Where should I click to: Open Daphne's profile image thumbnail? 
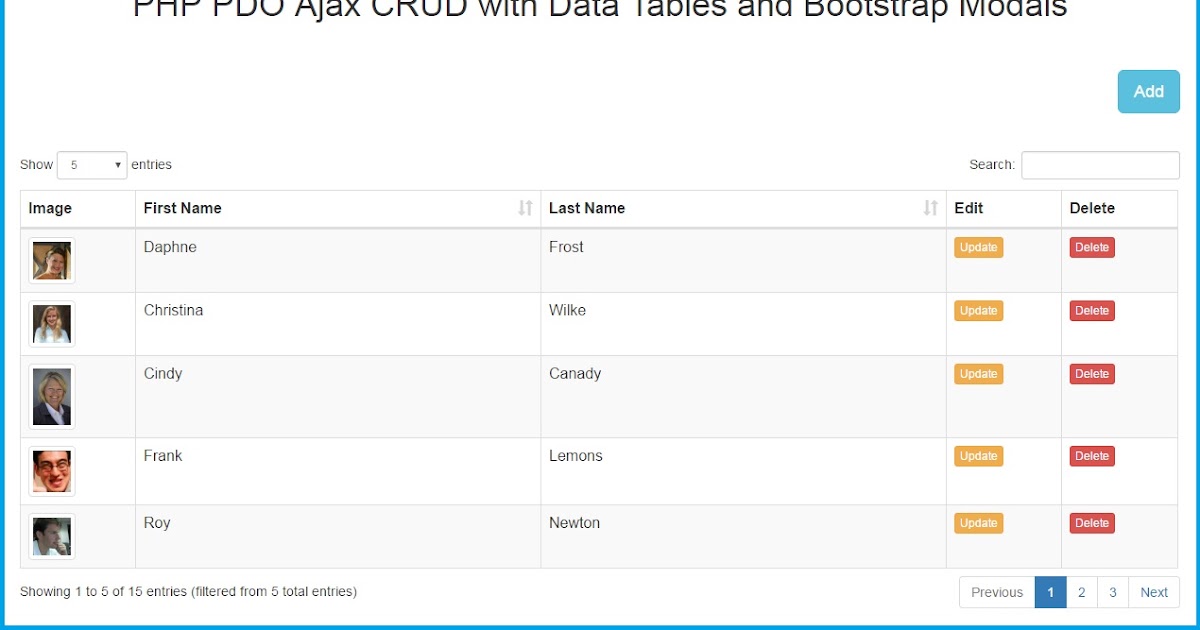(x=52, y=261)
